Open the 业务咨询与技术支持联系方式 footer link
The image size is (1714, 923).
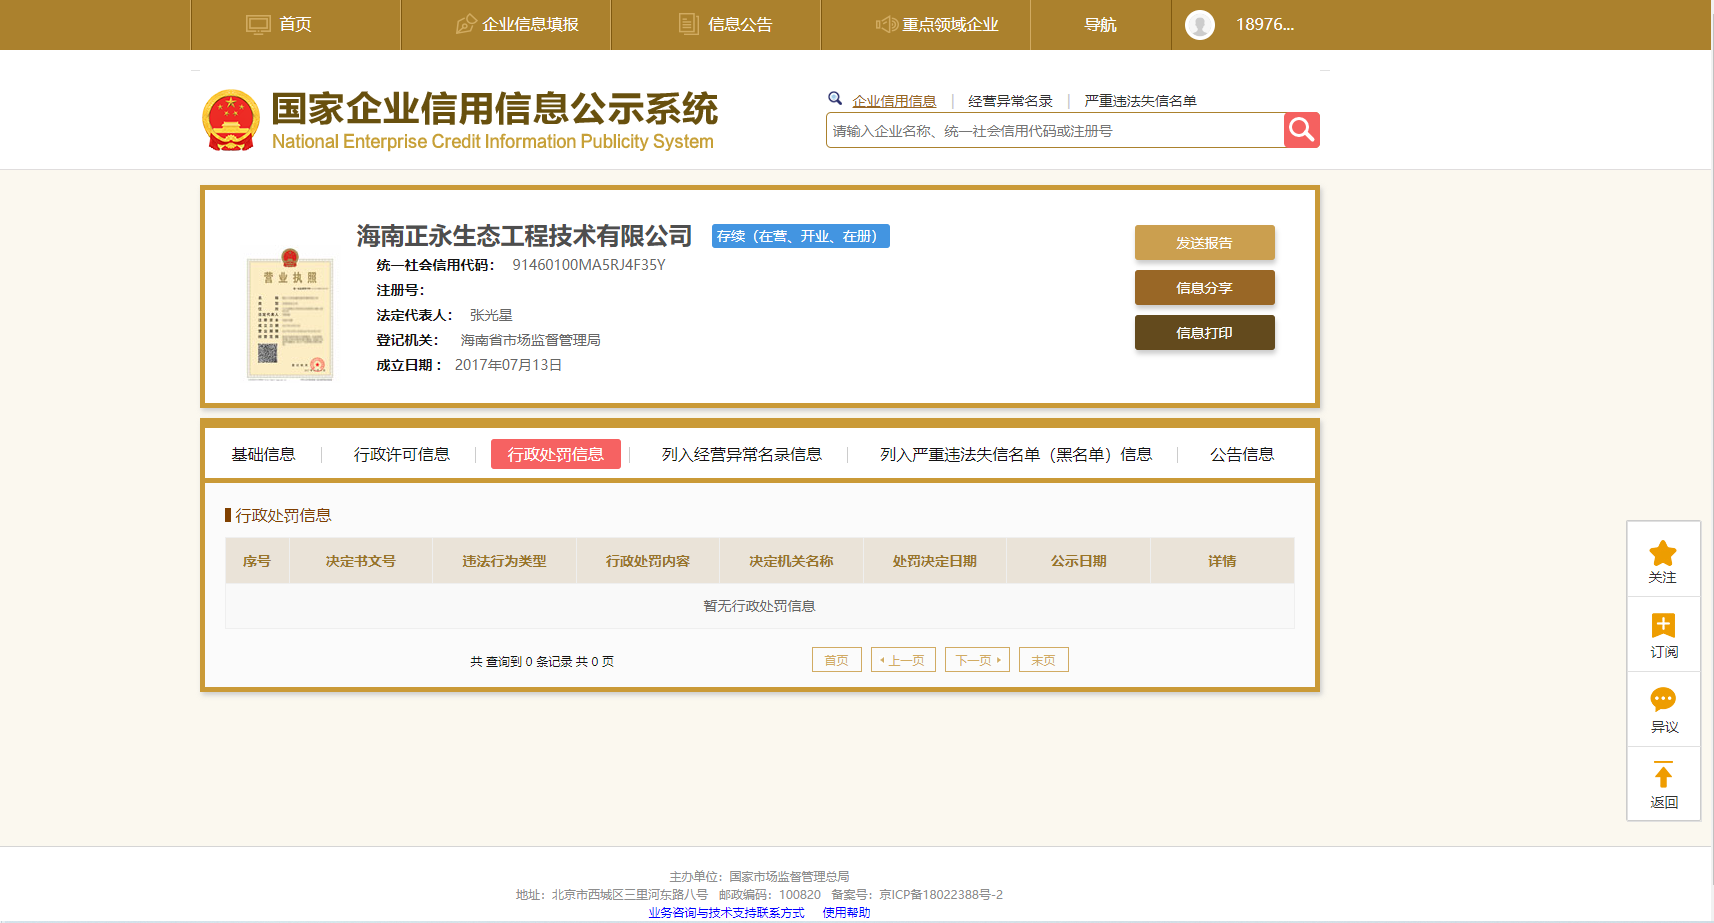726,912
